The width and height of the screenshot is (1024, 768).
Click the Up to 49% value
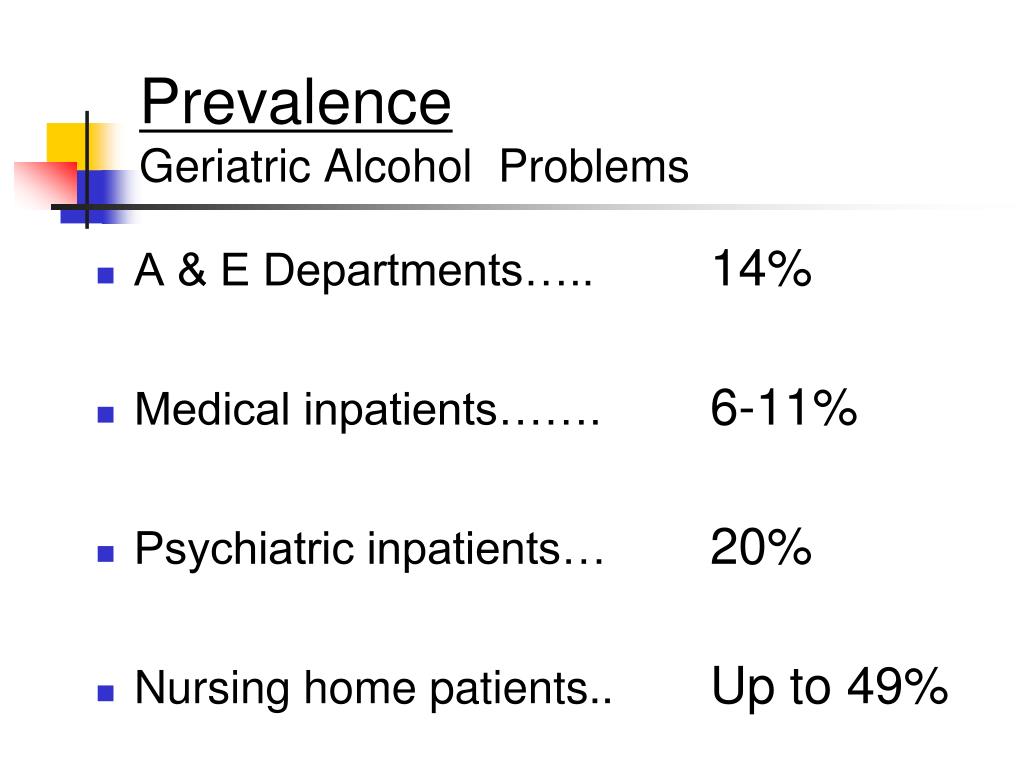829,686
